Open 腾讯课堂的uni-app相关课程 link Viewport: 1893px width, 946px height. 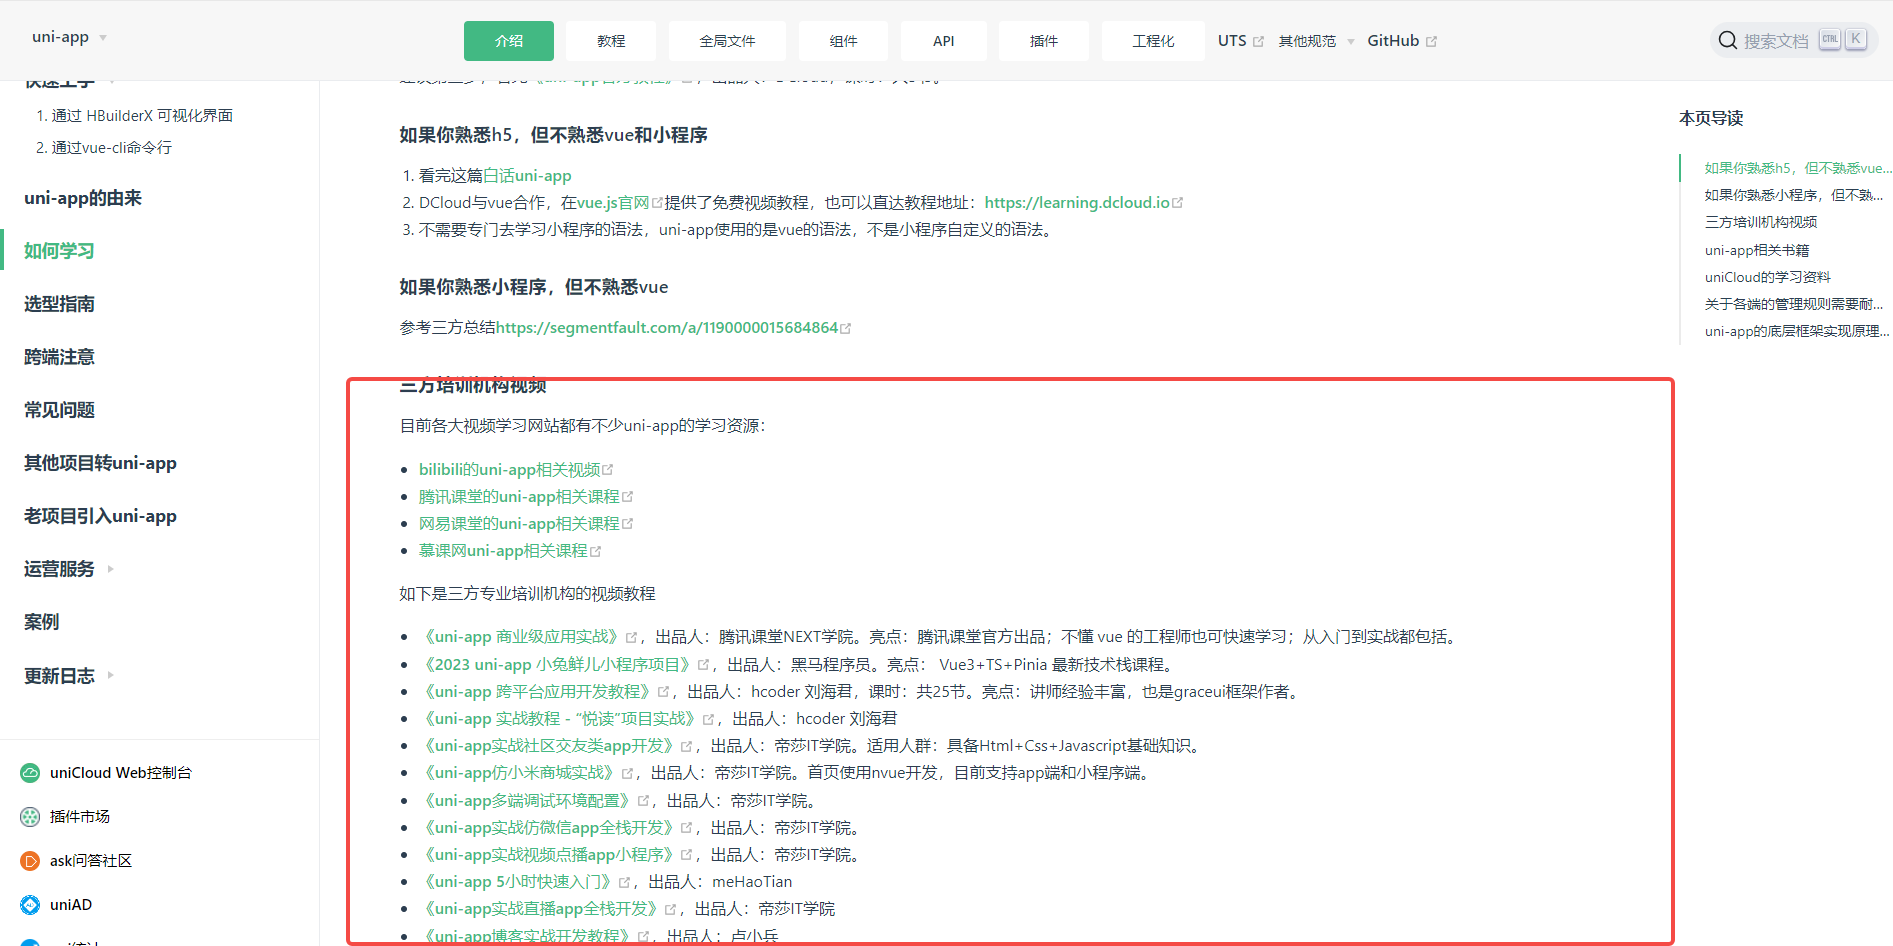pos(519,497)
